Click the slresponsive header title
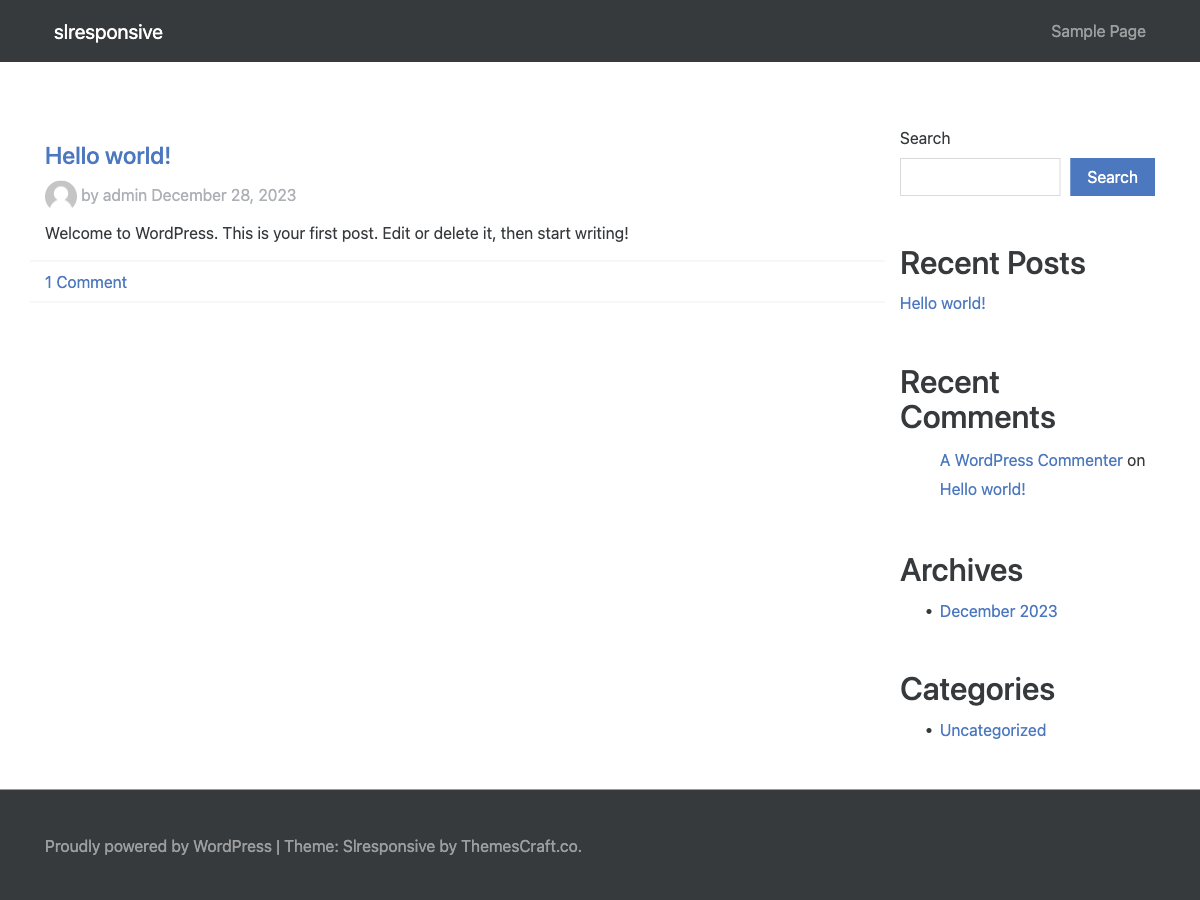 tap(108, 31)
